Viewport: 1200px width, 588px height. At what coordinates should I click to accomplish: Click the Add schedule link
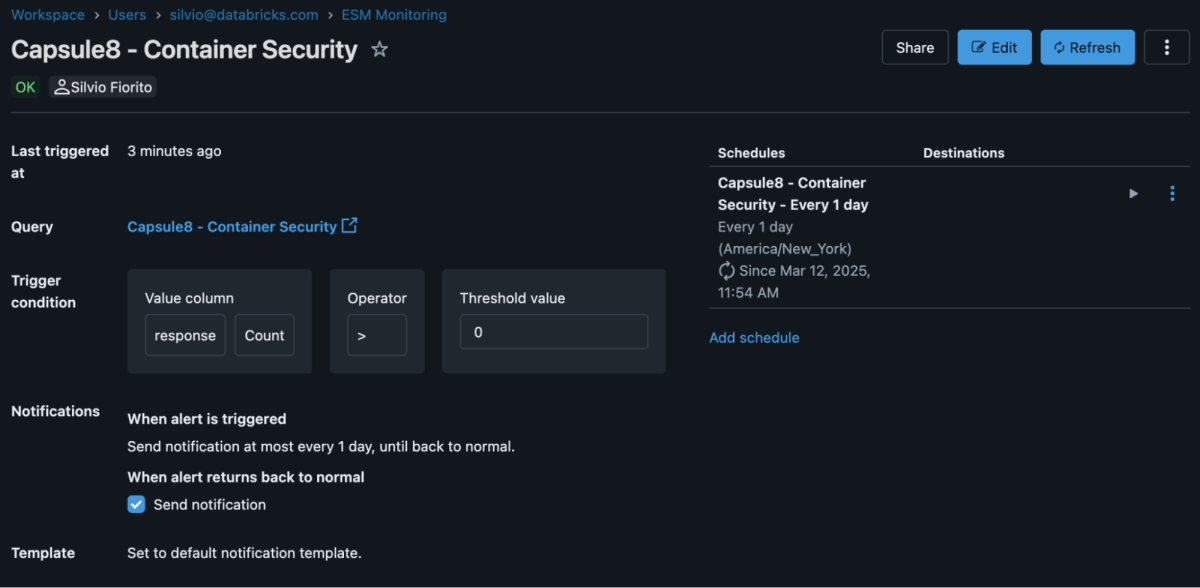(754, 338)
